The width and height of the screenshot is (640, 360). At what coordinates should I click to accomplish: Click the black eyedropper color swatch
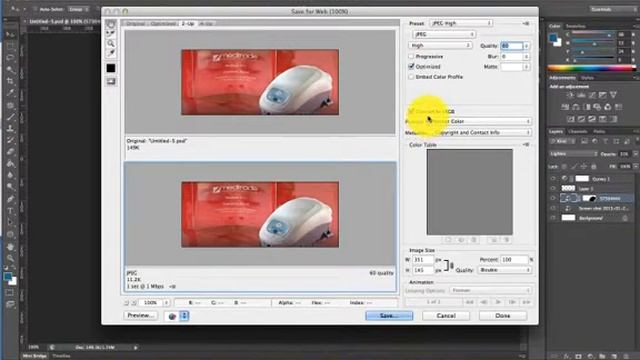coord(111,68)
